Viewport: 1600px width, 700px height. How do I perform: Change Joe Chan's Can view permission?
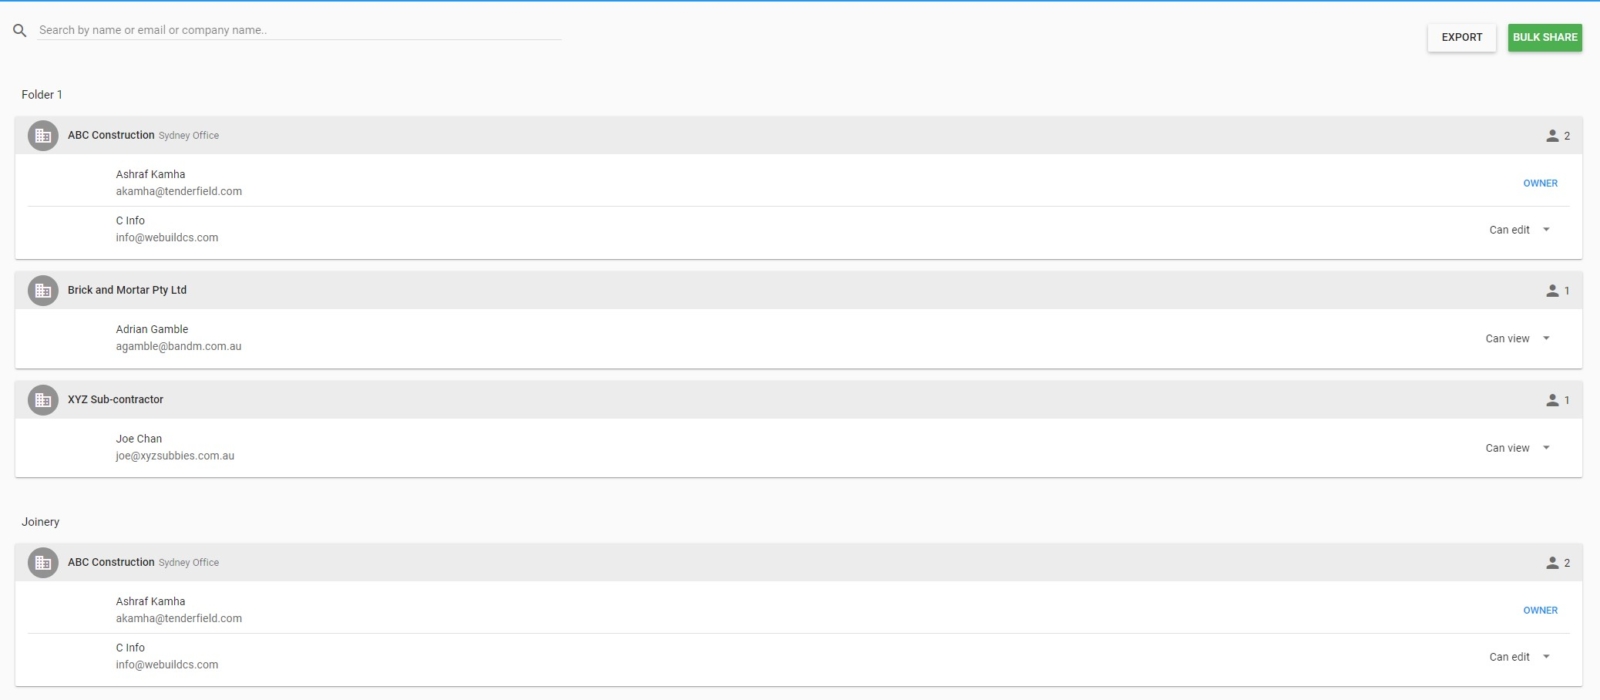(x=1518, y=448)
